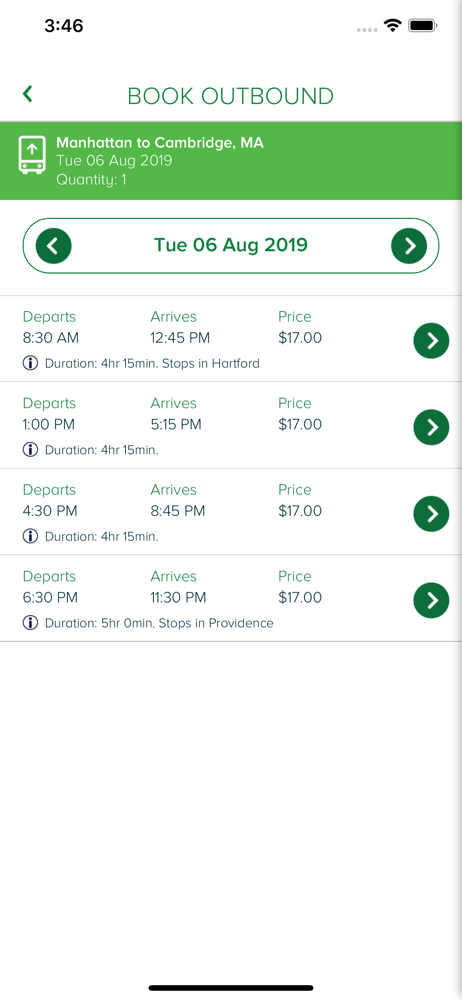This screenshot has width=462, height=1000.
Task: Tap the bus icon in green banner
Action: coord(32,154)
